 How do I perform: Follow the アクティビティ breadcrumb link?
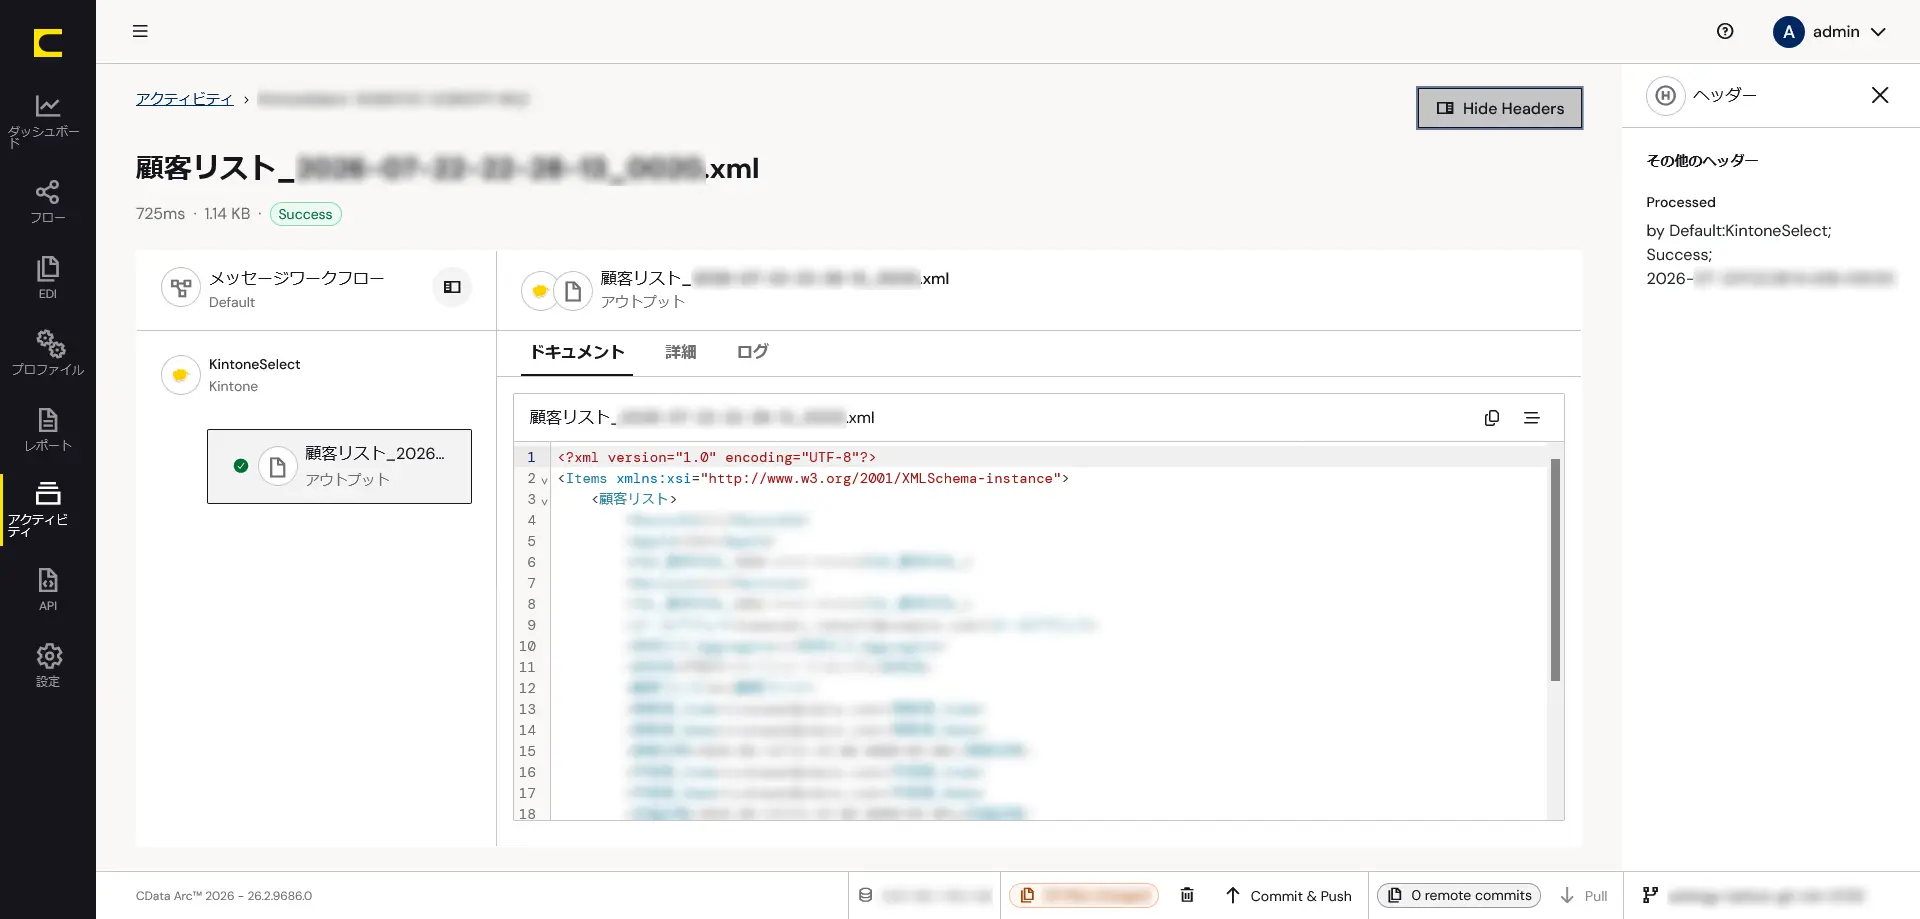(x=184, y=99)
